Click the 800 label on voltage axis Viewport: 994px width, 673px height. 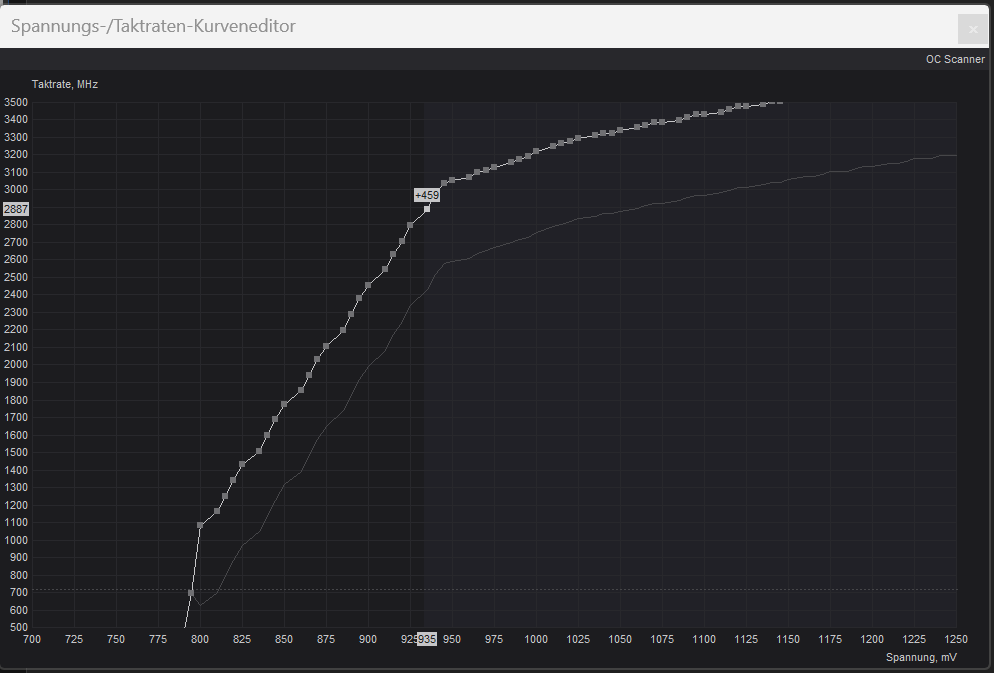pos(200,639)
